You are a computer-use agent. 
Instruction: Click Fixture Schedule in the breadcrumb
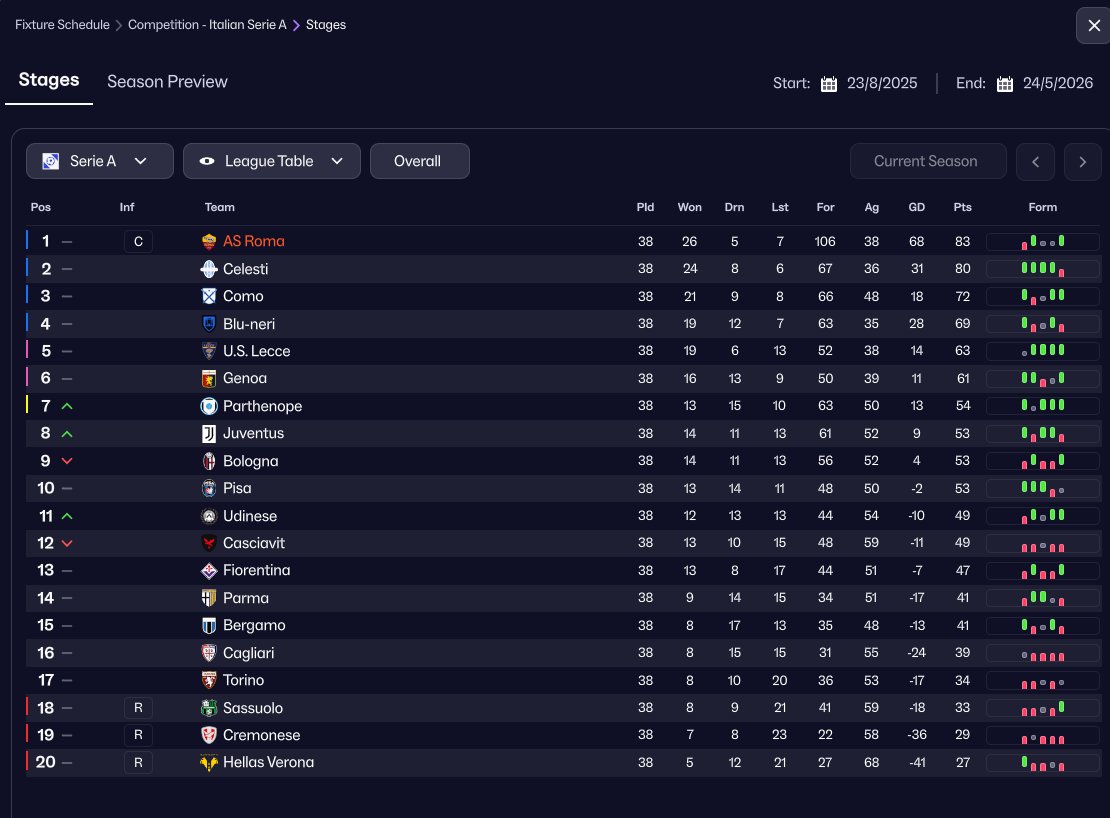[62, 25]
